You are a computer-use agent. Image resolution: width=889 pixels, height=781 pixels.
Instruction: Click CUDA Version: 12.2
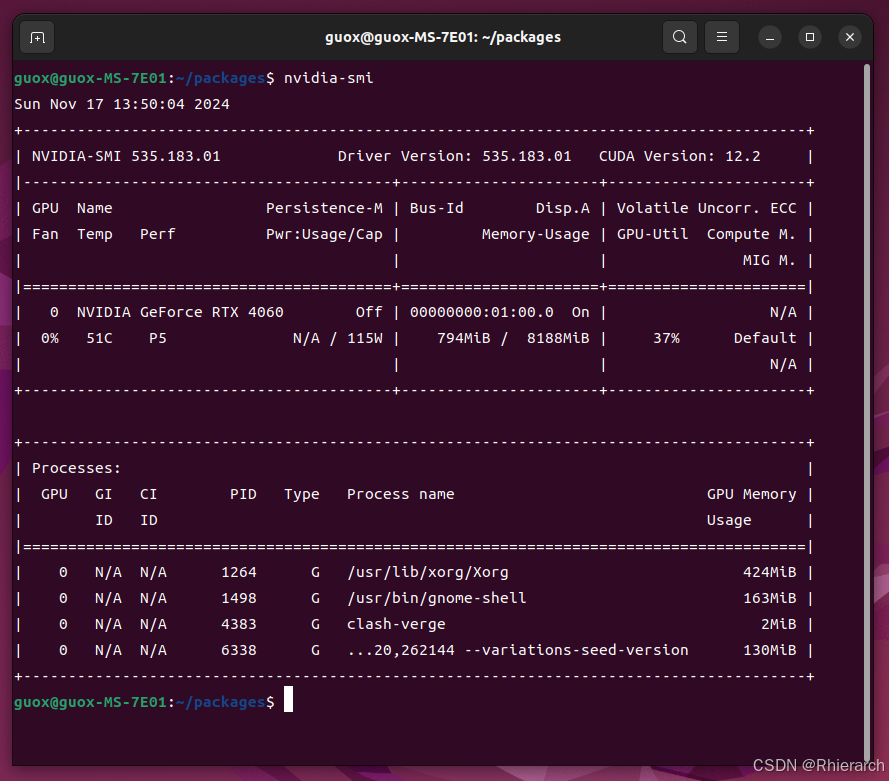click(679, 156)
